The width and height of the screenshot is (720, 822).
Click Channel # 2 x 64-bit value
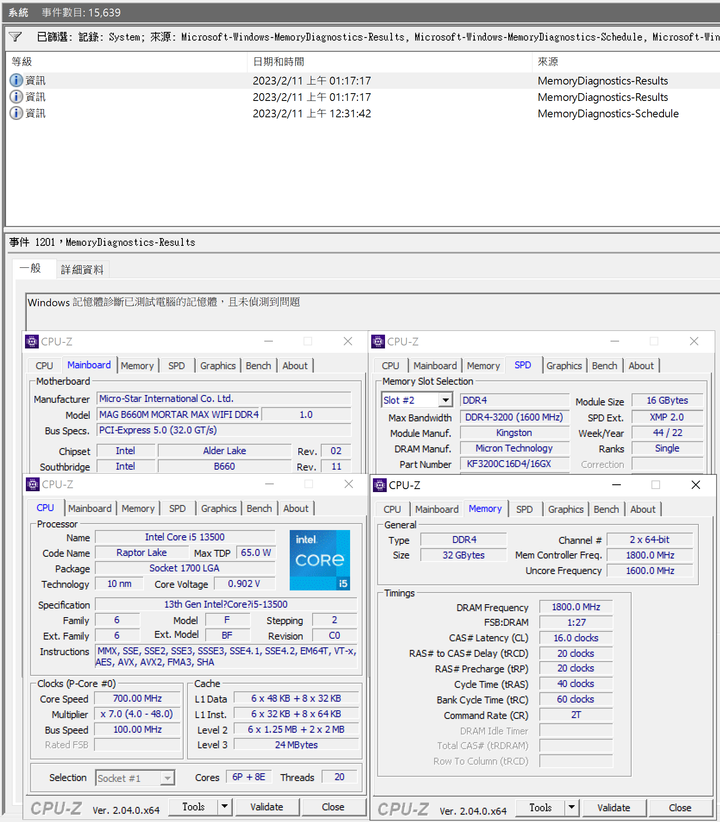tap(650, 539)
